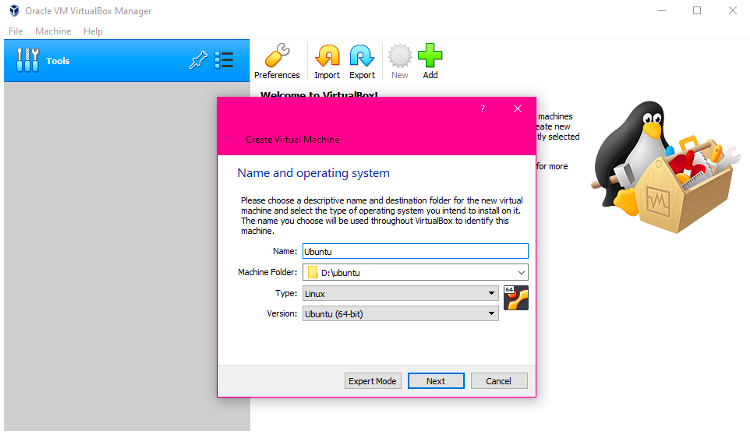Click the Cancel button
The height and width of the screenshot is (443, 750).
point(499,381)
